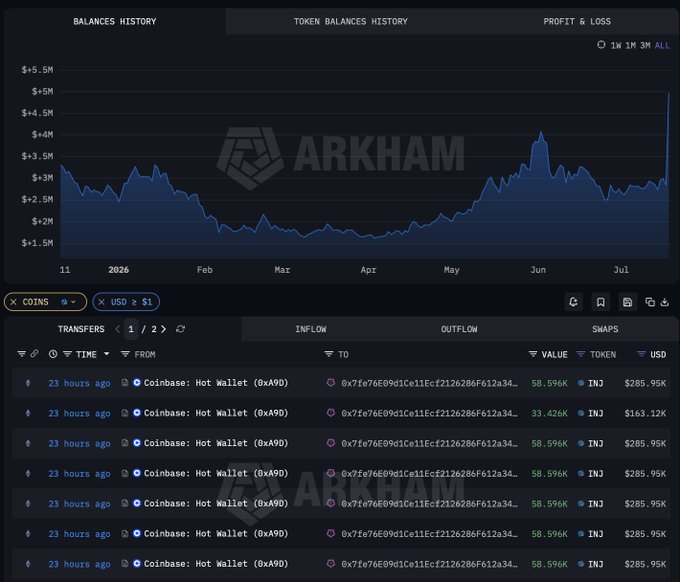The width and height of the screenshot is (680, 582).
Task: Click the Jul label on chart axis
Action: coord(621,270)
